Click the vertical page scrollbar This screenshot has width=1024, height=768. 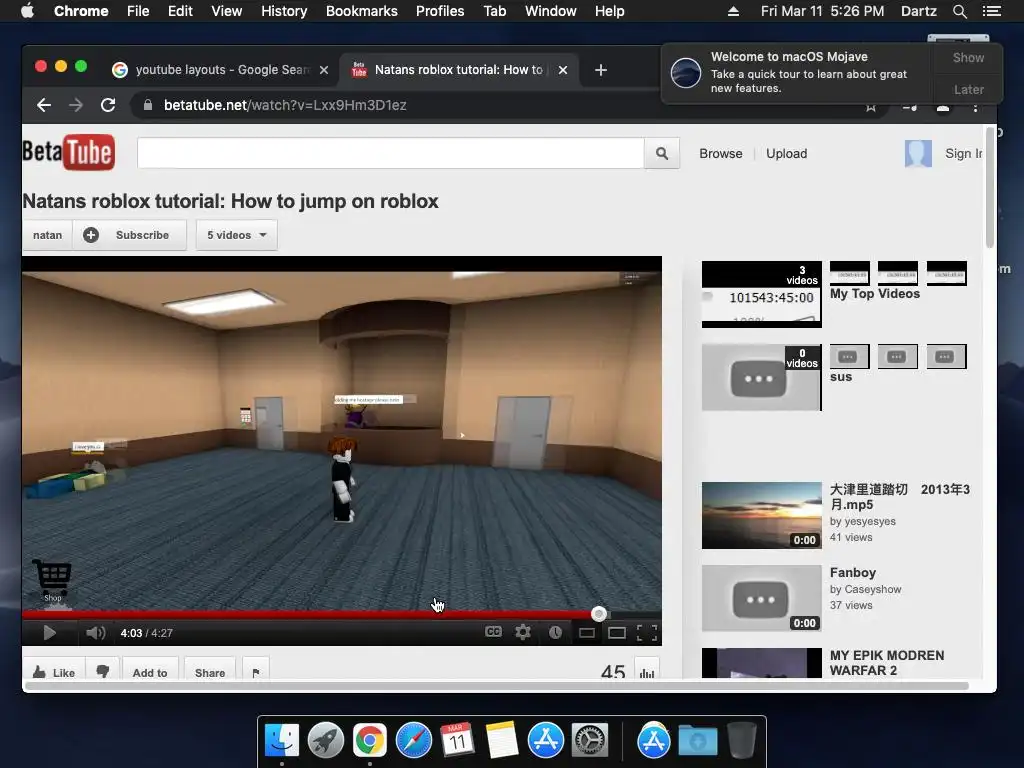click(990, 187)
